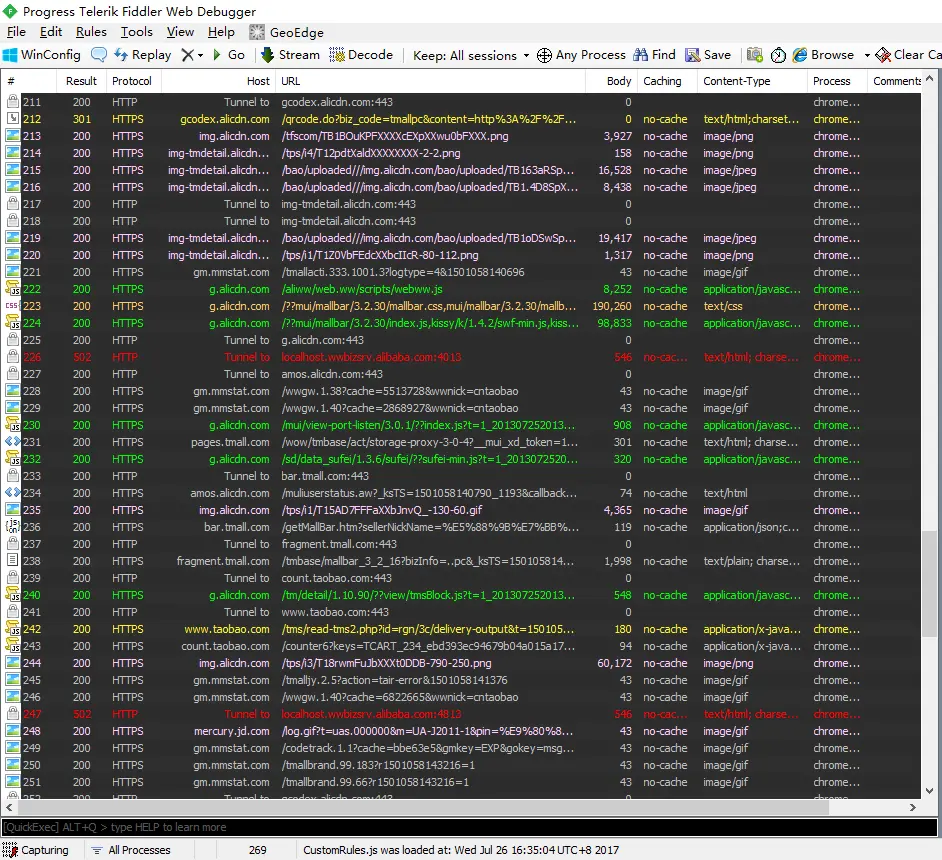Sort by the Process column header

point(837,81)
